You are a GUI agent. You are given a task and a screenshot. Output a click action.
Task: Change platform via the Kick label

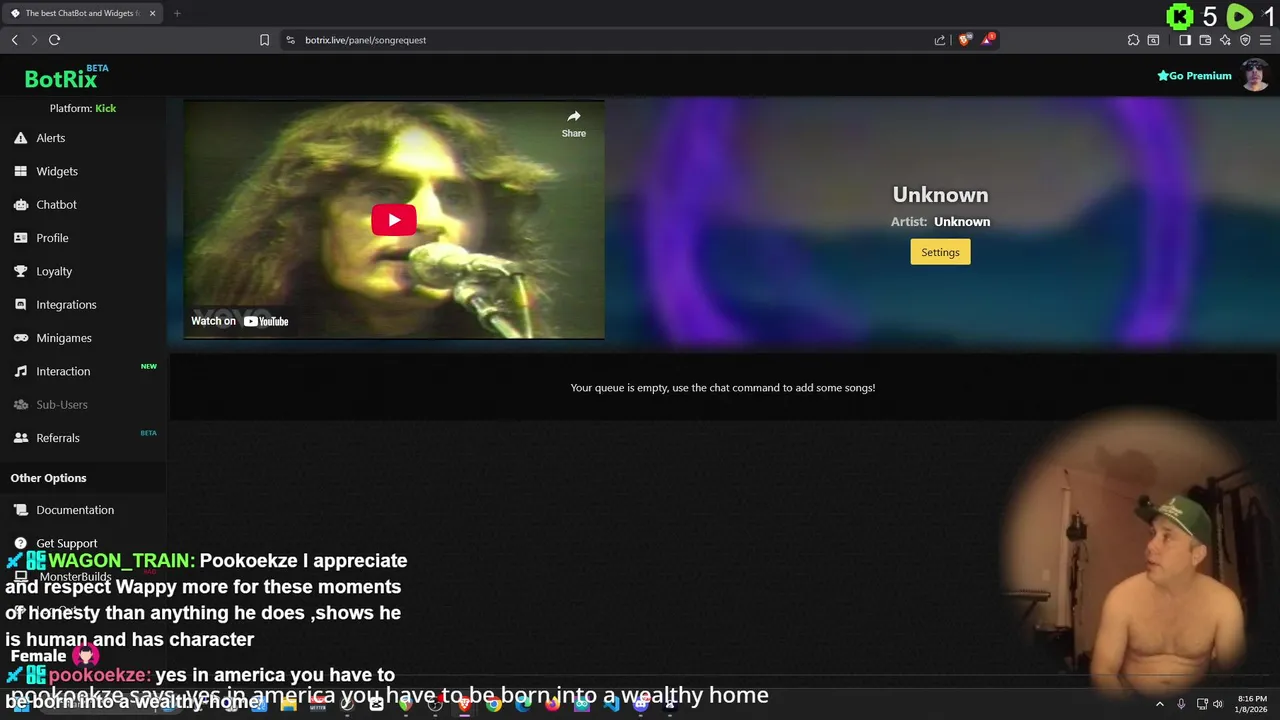point(105,108)
